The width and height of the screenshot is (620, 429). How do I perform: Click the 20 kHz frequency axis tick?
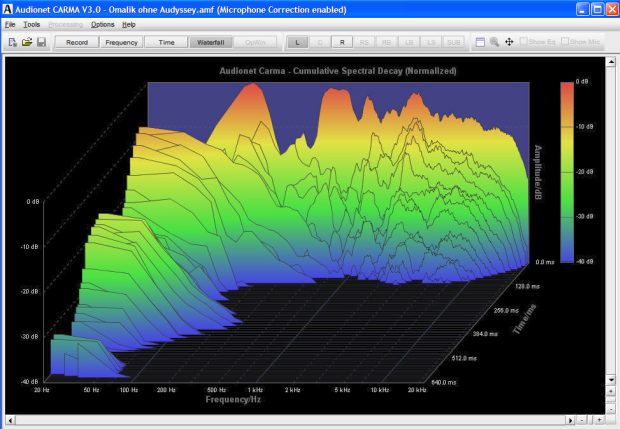pyautogui.click(x=418, y=390)
